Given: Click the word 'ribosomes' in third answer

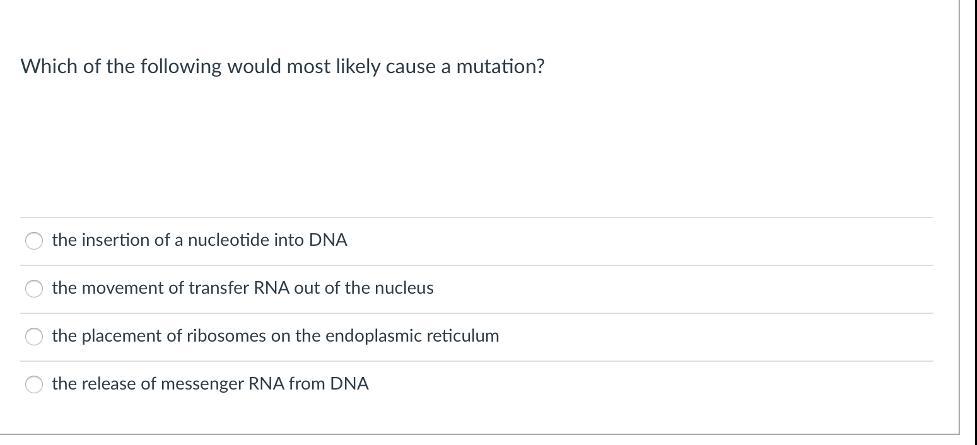Looking at the screenshot, I should tap(225, 336).
